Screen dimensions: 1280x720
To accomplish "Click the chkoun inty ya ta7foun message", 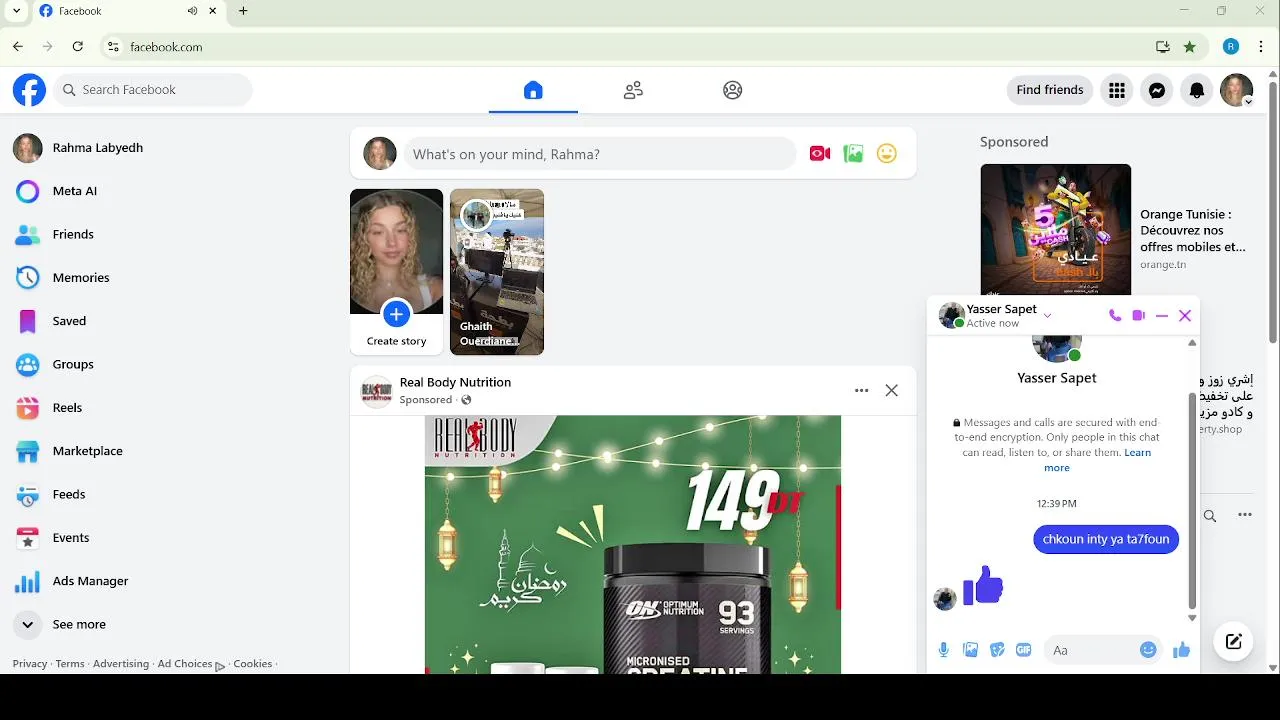I will [1106, 539].
